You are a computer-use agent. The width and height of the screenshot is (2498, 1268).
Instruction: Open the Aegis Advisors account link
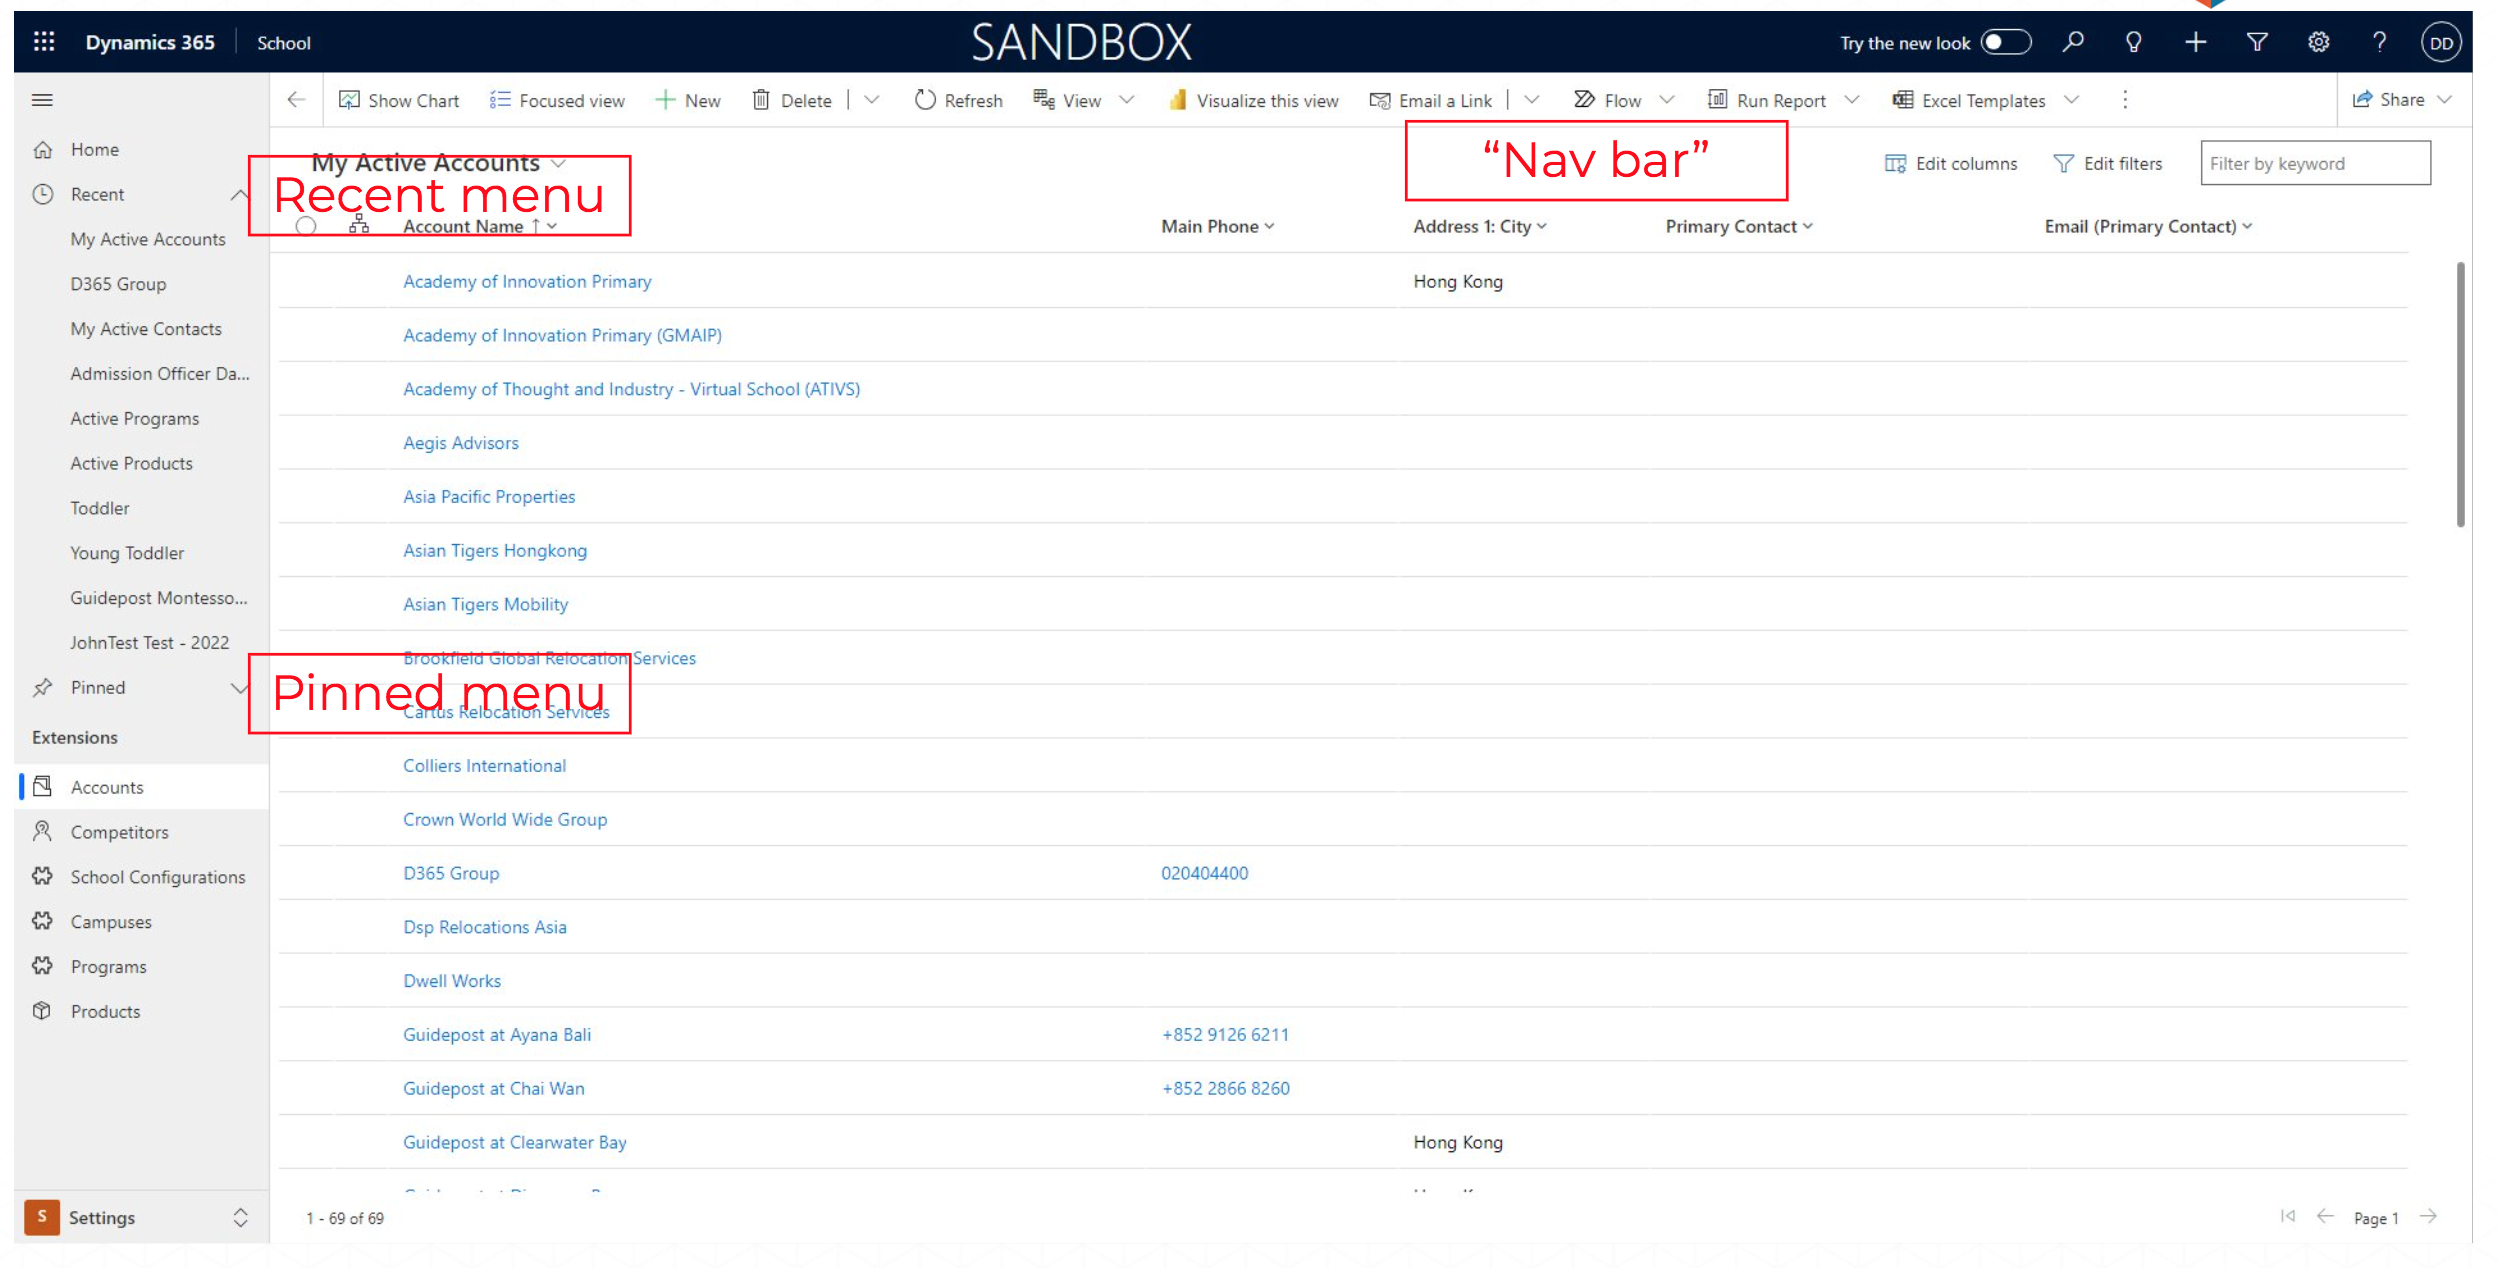[x=460, y=443]
